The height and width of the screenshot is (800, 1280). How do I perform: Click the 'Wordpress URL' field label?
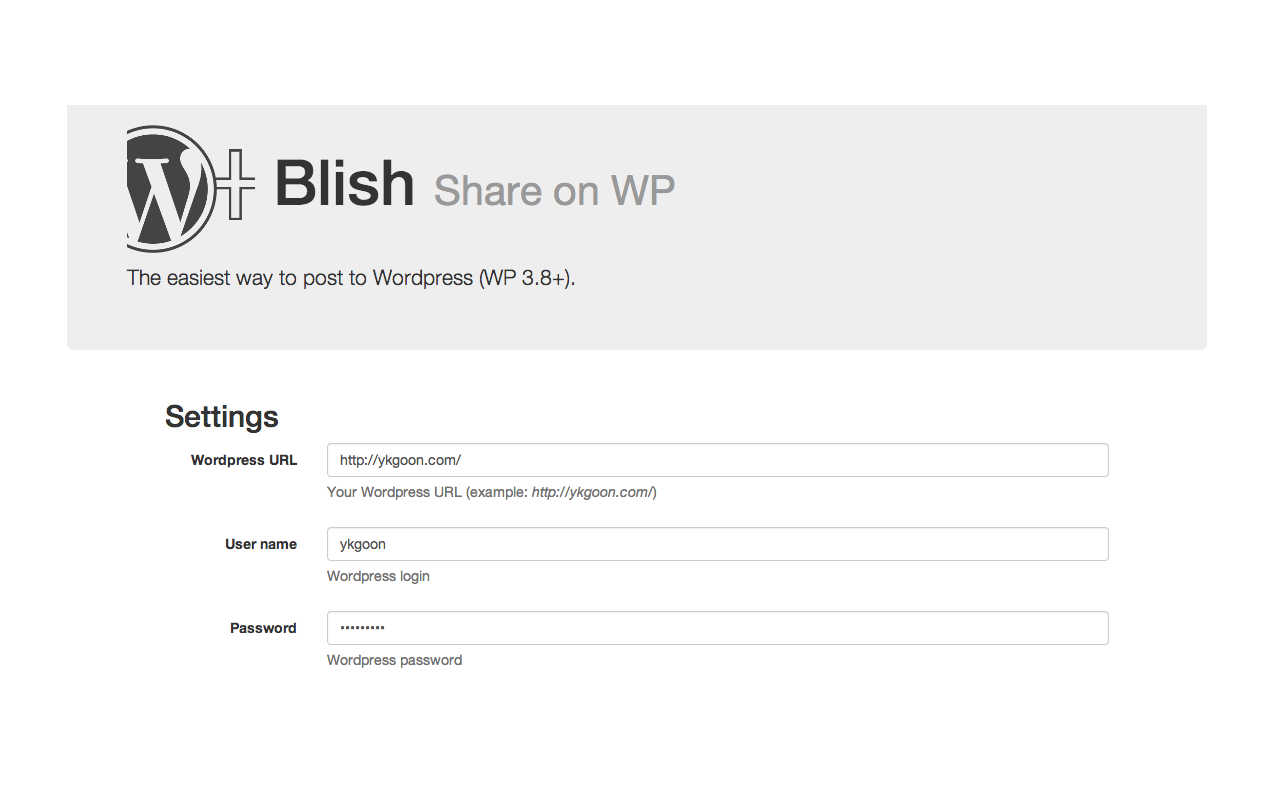tap(243, 460)
